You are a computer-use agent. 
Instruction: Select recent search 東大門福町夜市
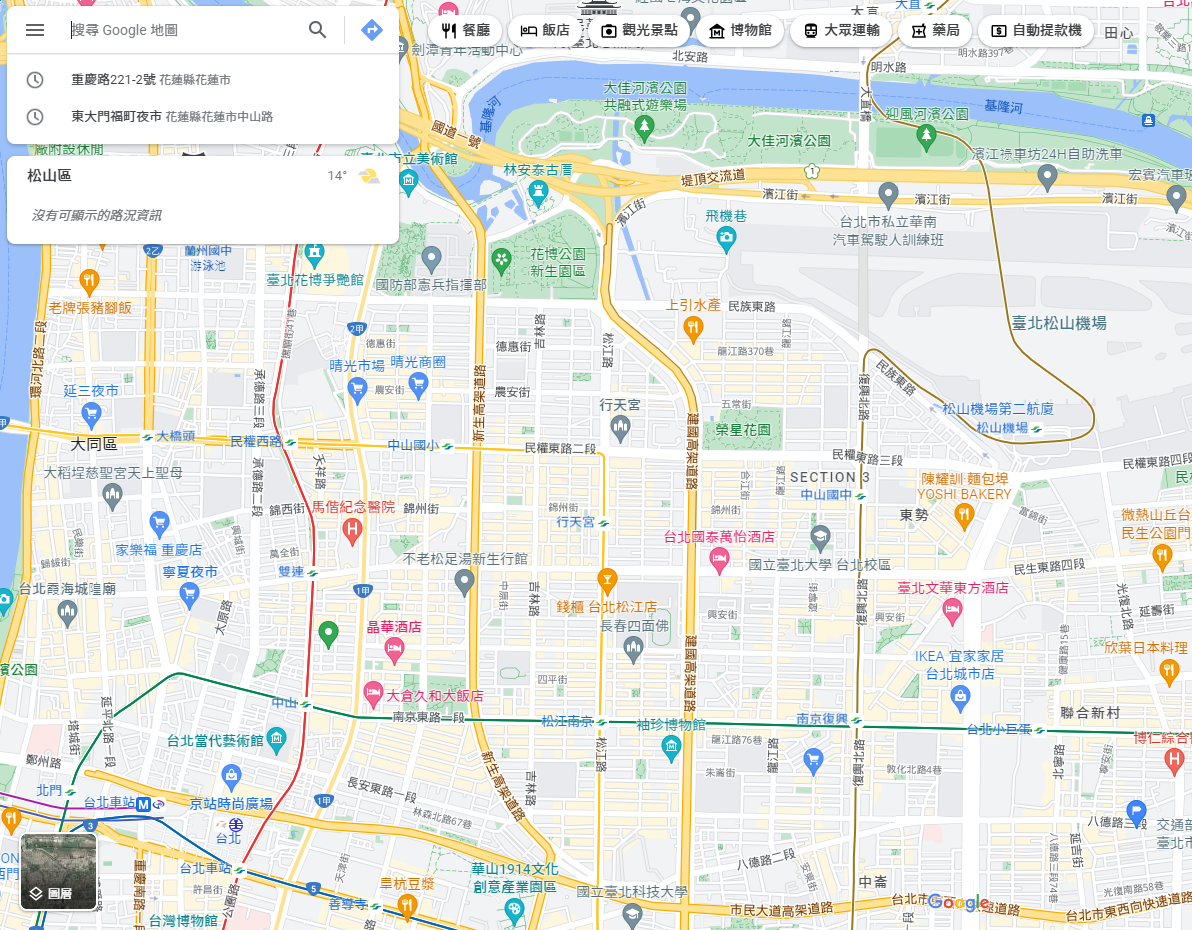[202, 116]
